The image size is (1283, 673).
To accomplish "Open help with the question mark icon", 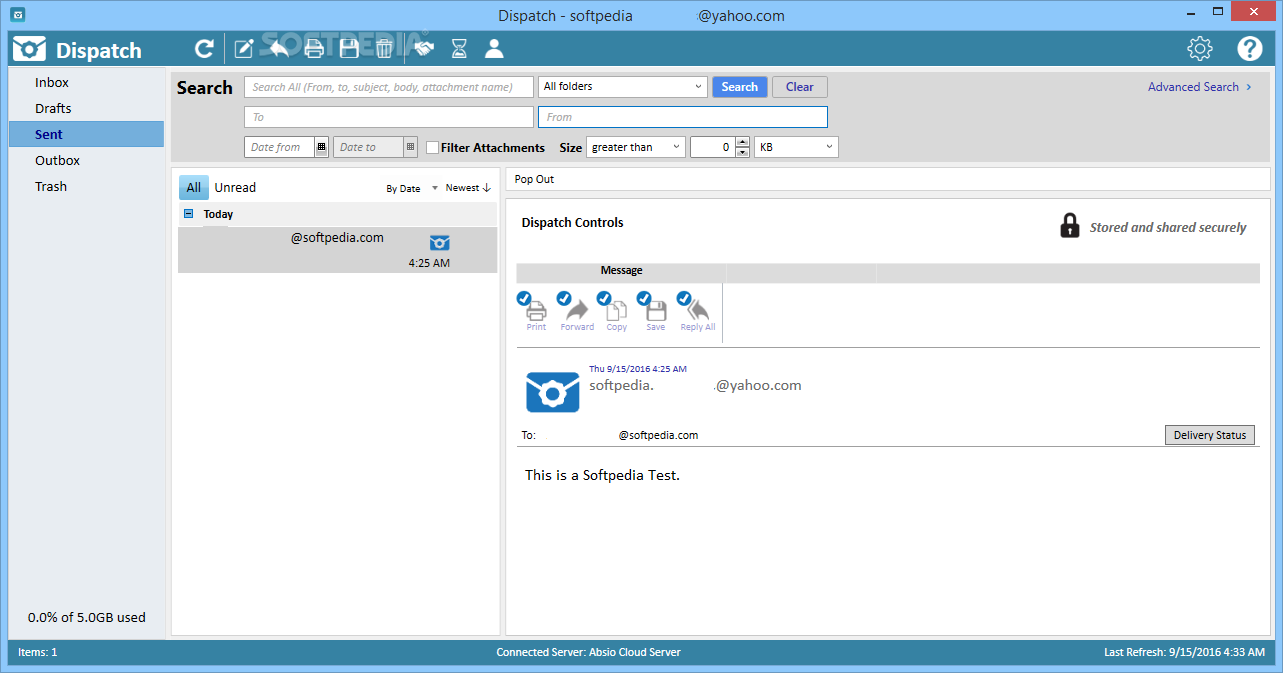I will pos(1250,48).
